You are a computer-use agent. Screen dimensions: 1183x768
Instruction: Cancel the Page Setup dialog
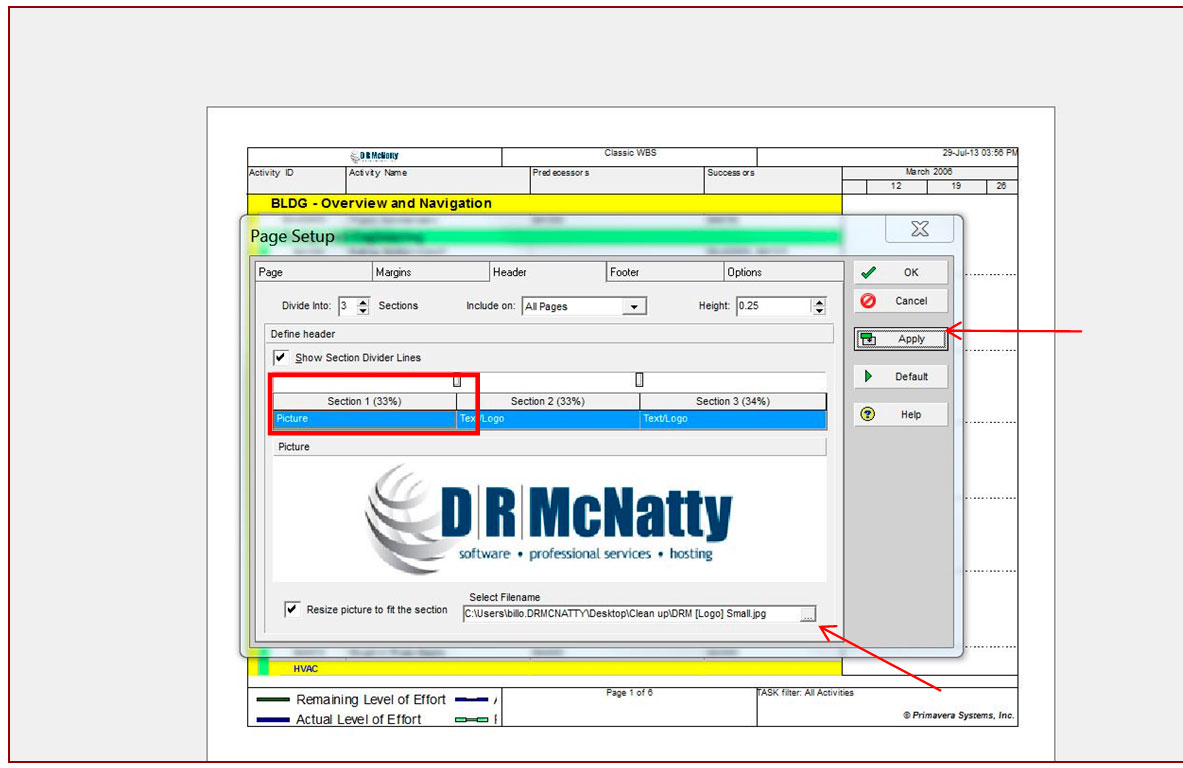(x=900, y=301)
